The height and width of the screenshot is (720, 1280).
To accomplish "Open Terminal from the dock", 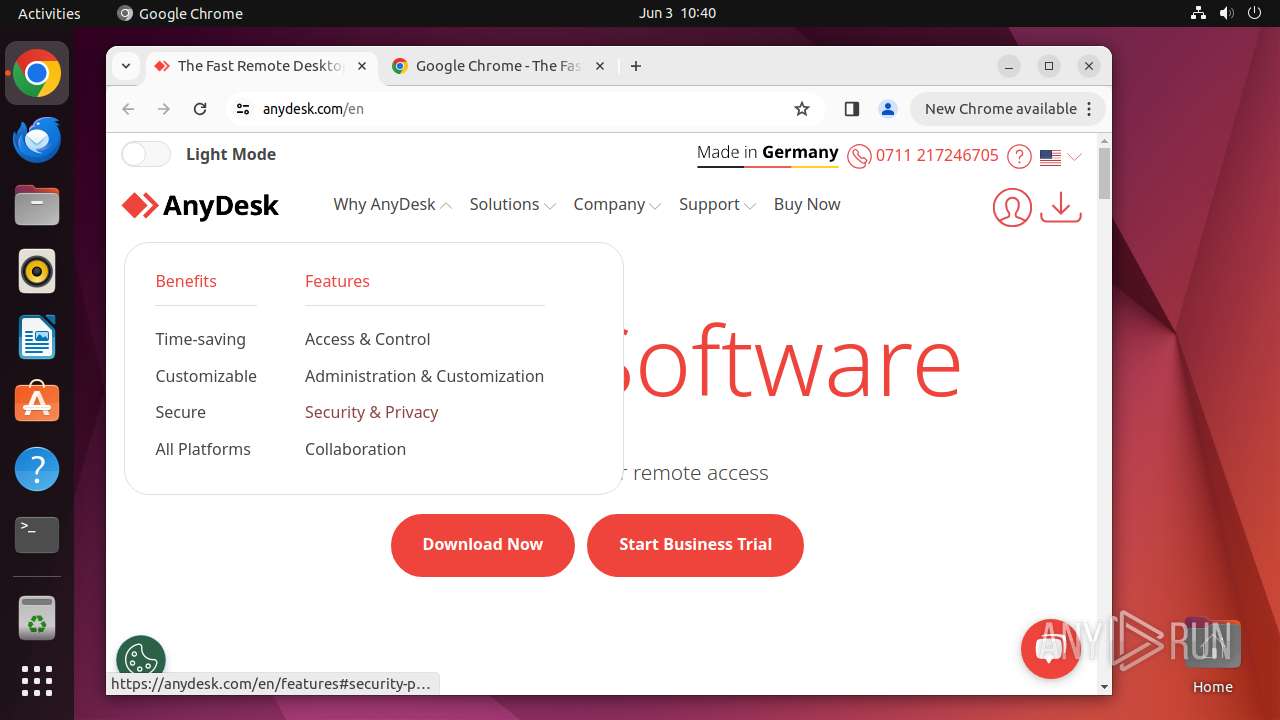I will 37,535.
